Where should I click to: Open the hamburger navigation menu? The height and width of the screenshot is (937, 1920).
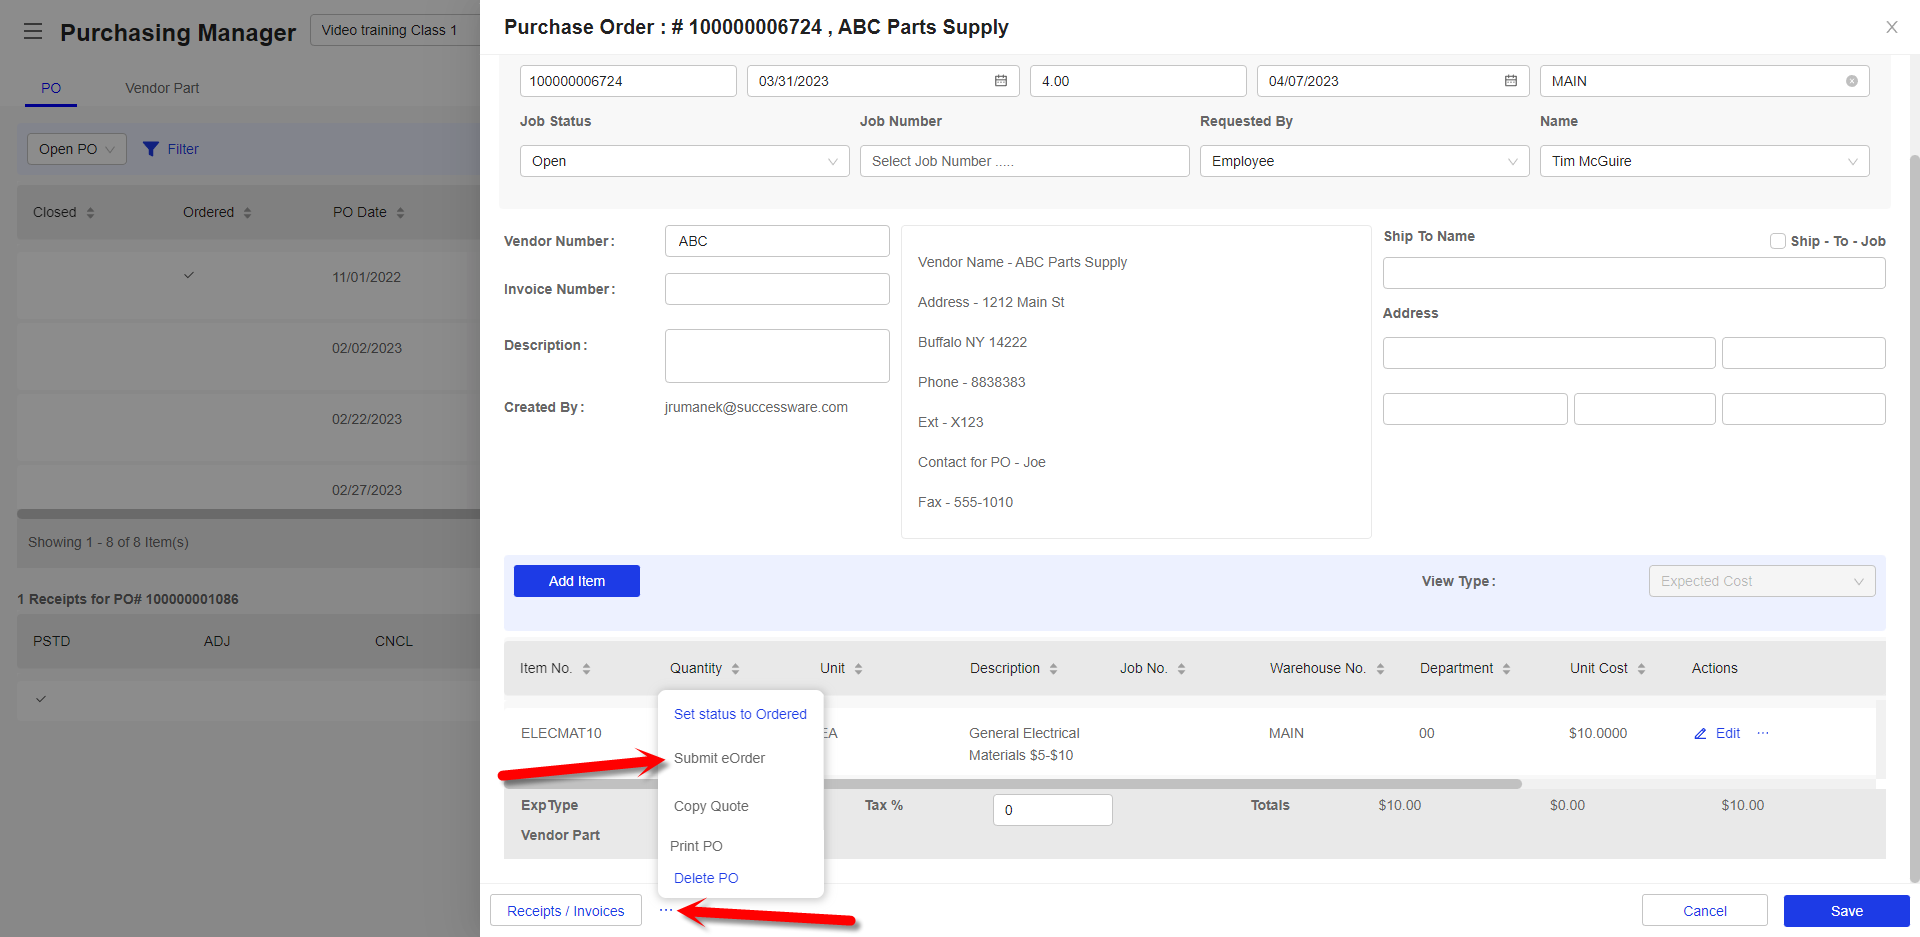tap(33, 31)
